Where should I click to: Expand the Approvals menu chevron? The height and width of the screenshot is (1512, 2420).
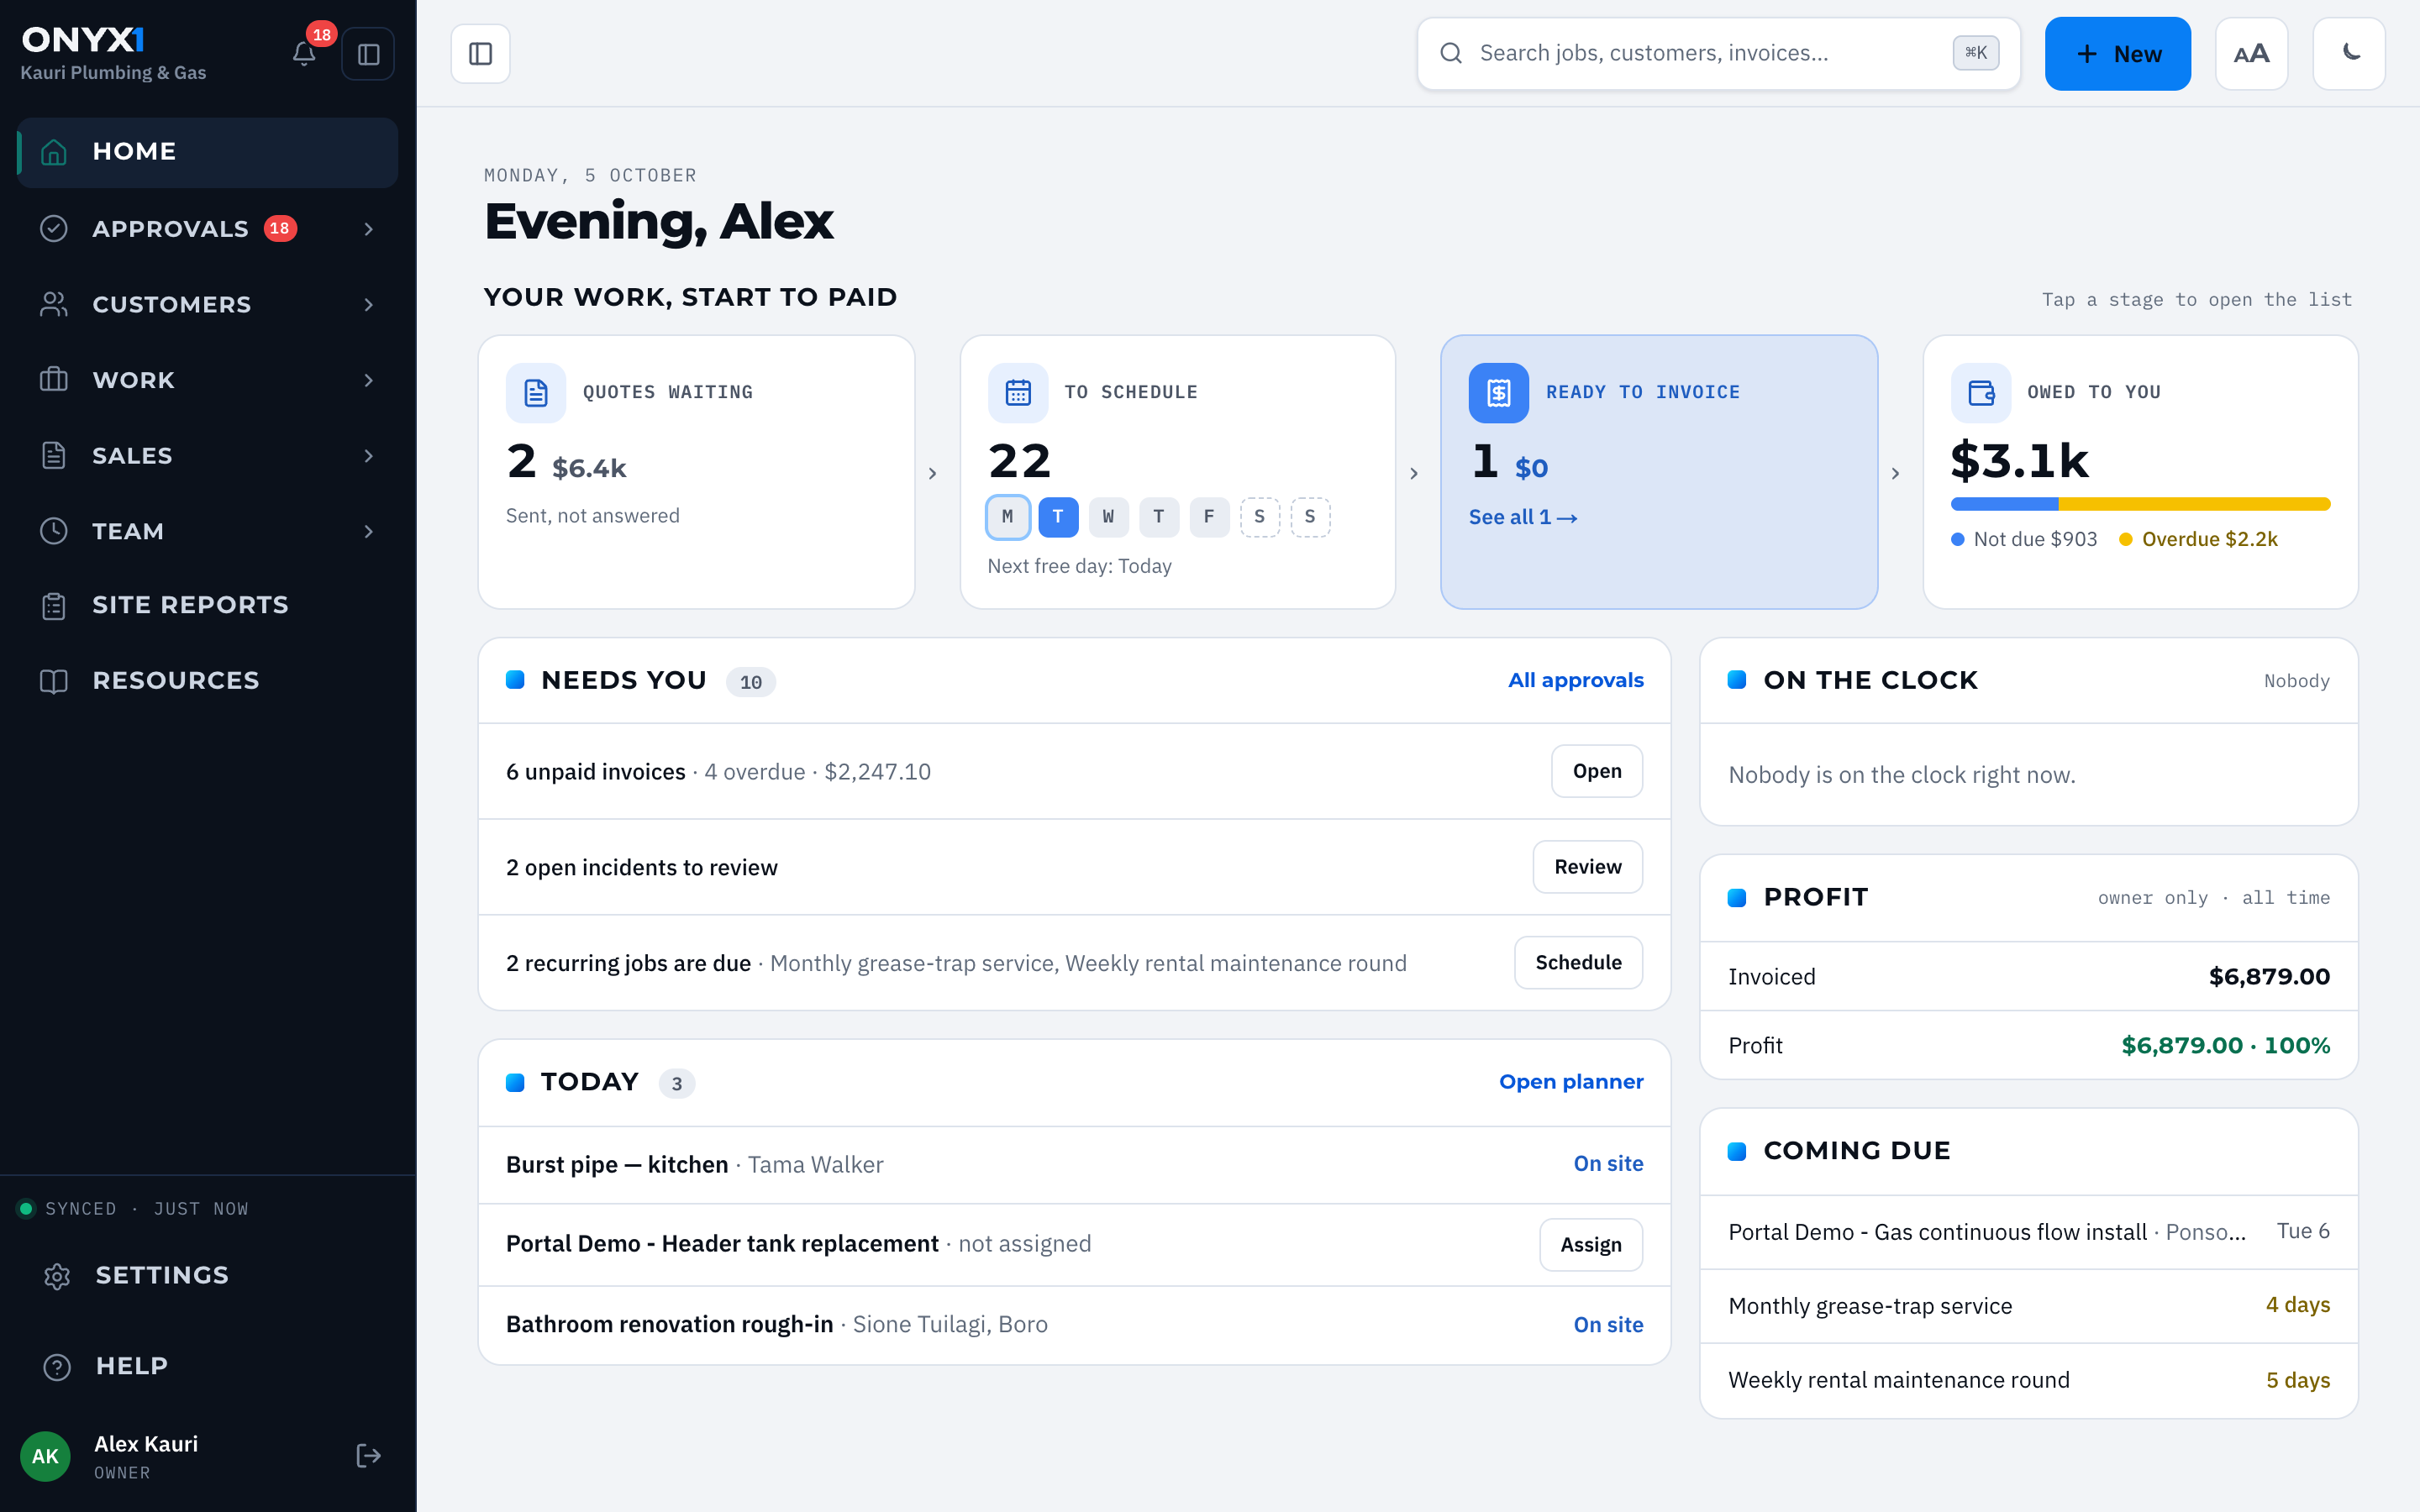tap(369, 229)
